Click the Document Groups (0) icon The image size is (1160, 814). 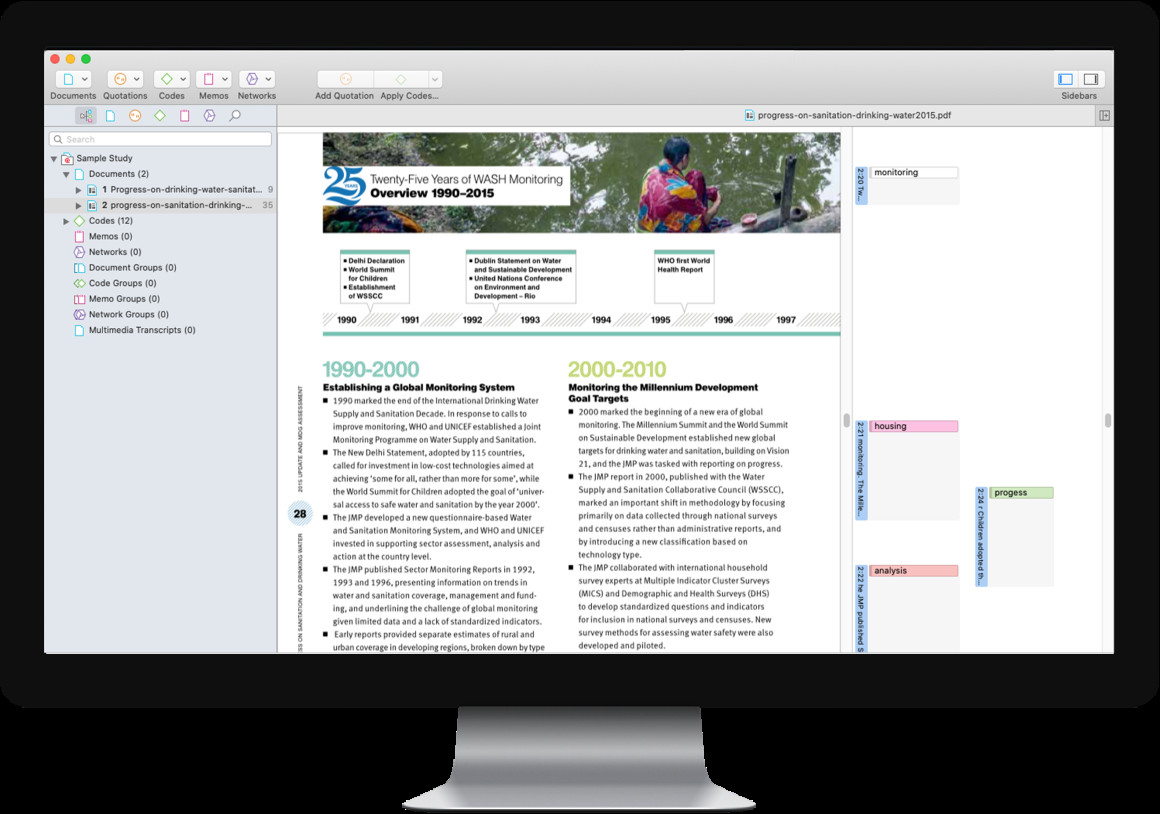pos(79,268)
